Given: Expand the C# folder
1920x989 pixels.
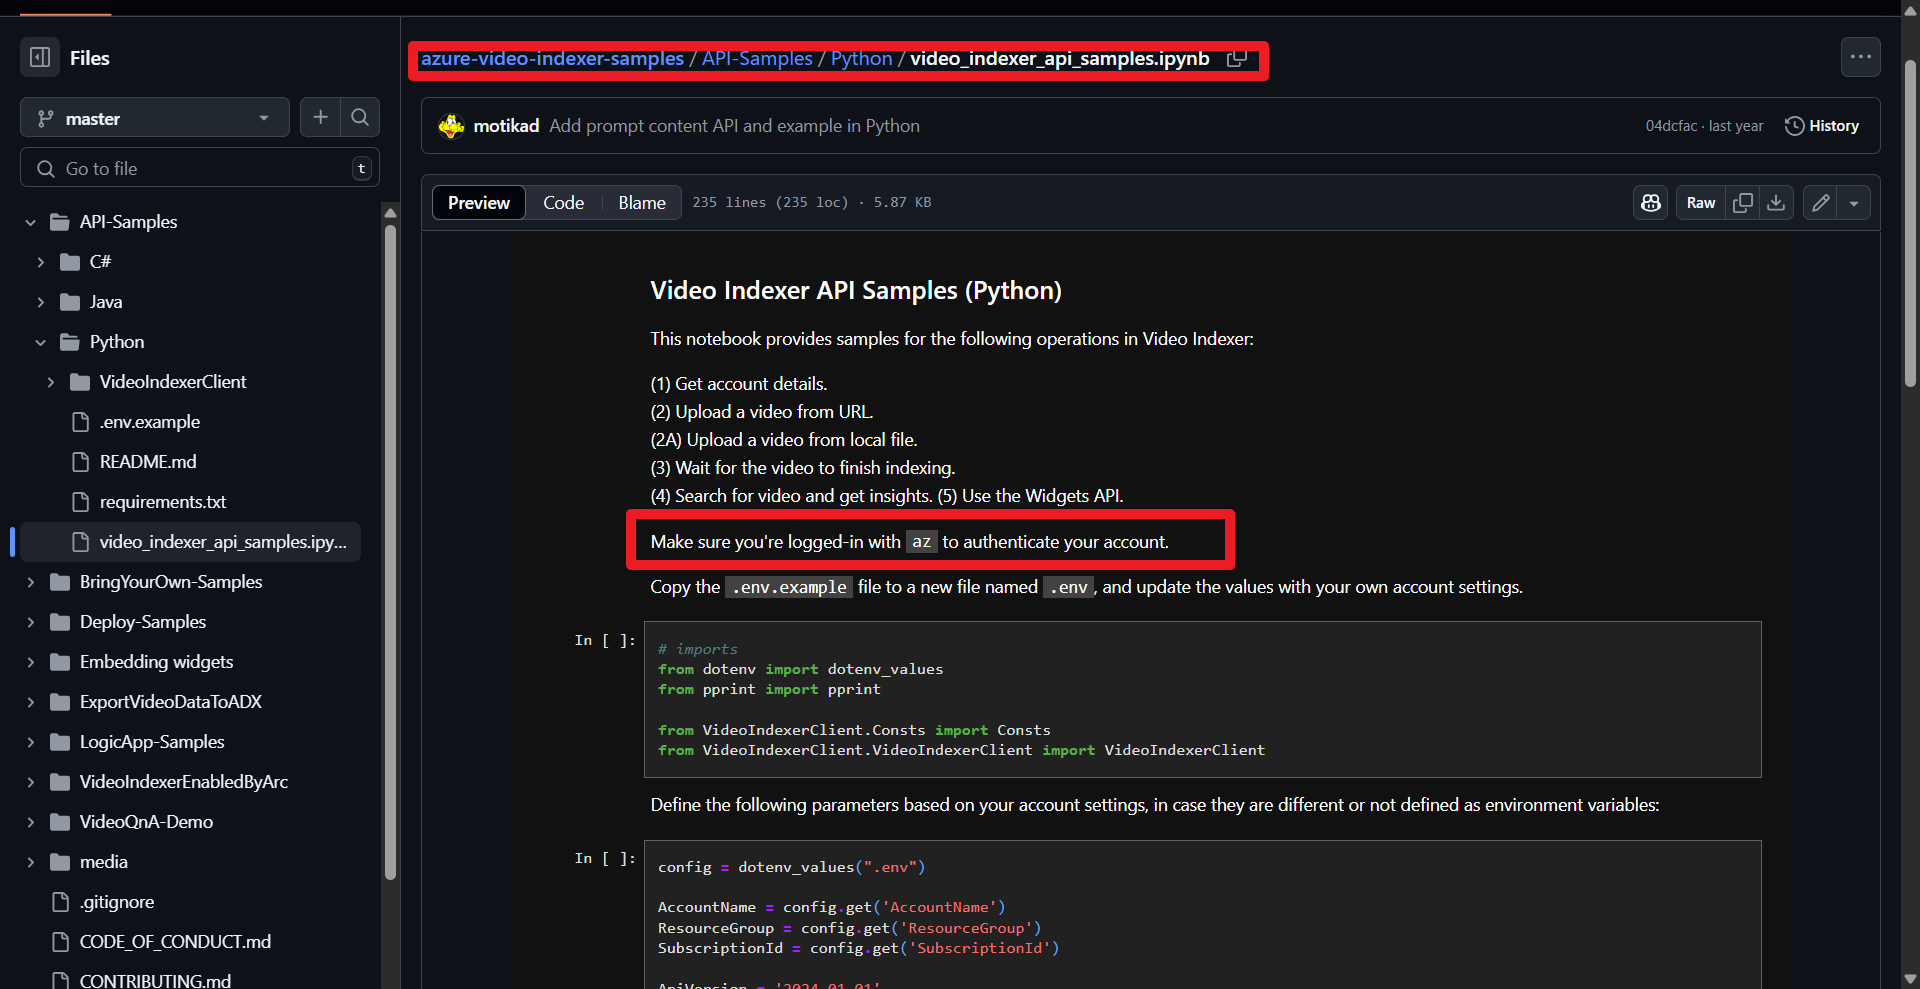Looking at the screenshot, I should coord(40,262).
